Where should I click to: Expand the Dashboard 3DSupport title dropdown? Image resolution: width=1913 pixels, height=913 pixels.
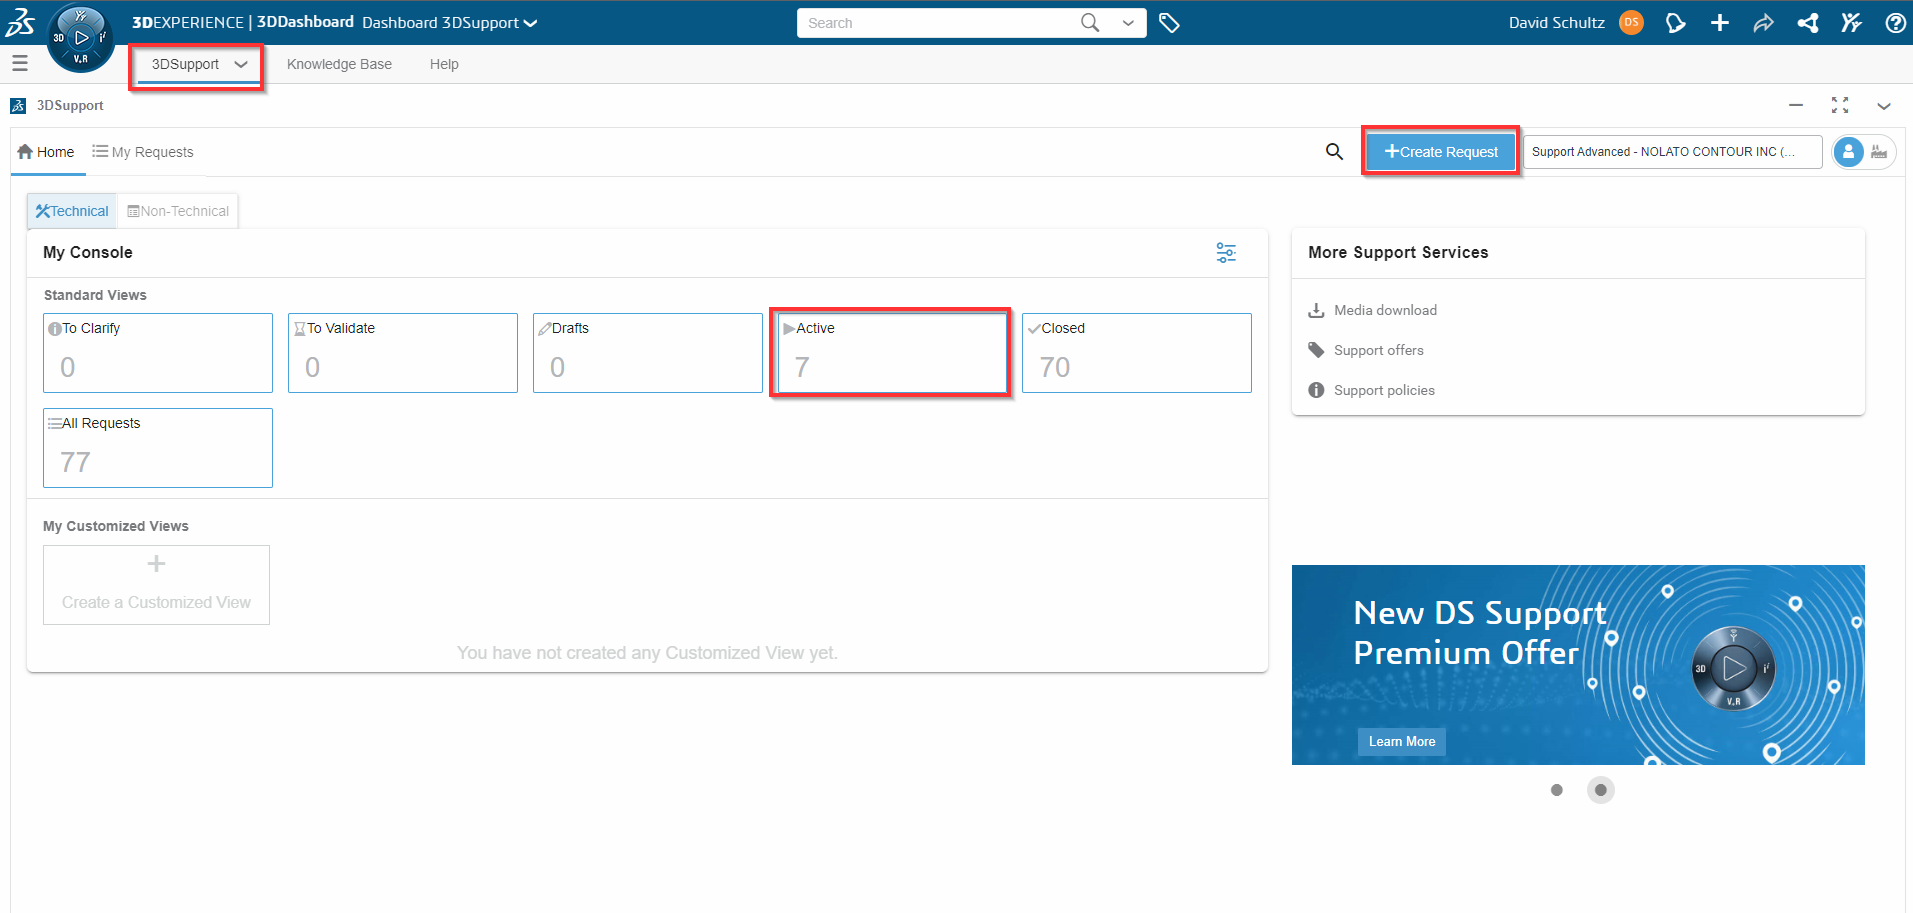point(530,23)
